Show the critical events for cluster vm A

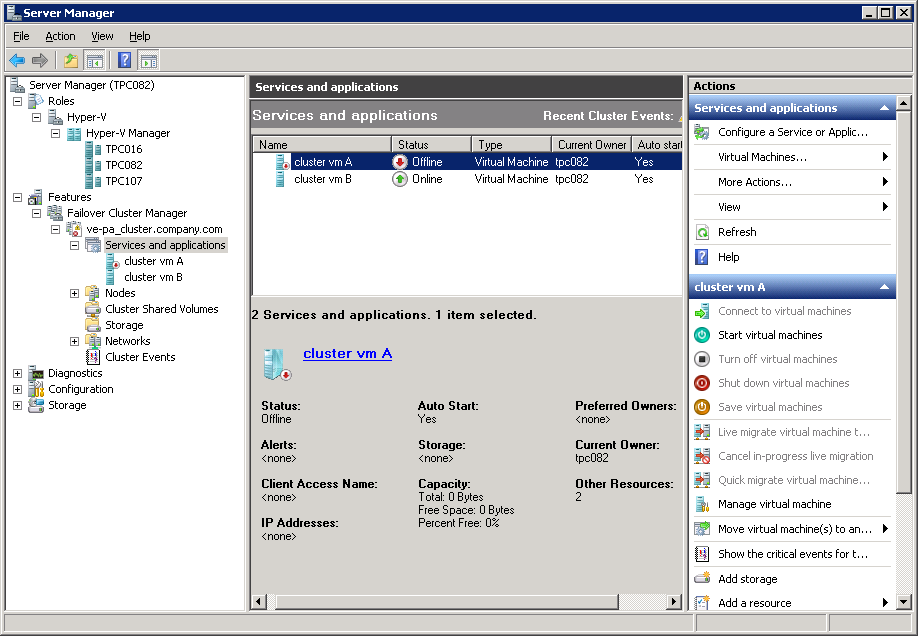(790, 553)
